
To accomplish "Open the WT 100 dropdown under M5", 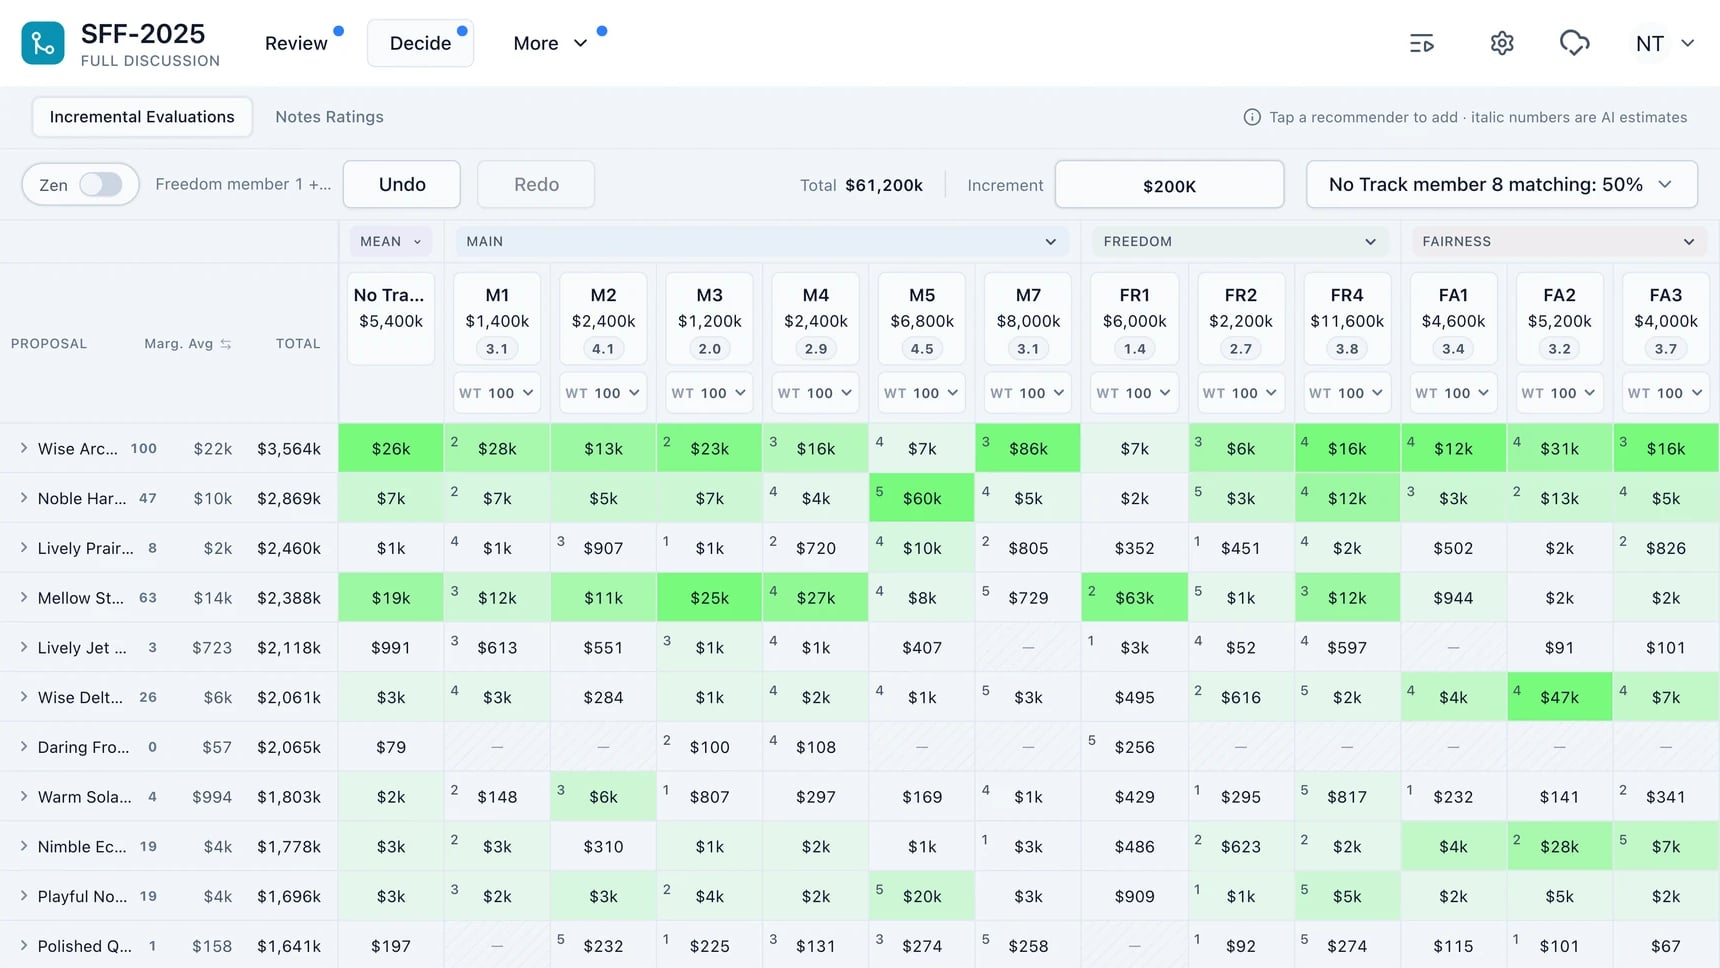I will pyautogui.click(x=921, y=393).
